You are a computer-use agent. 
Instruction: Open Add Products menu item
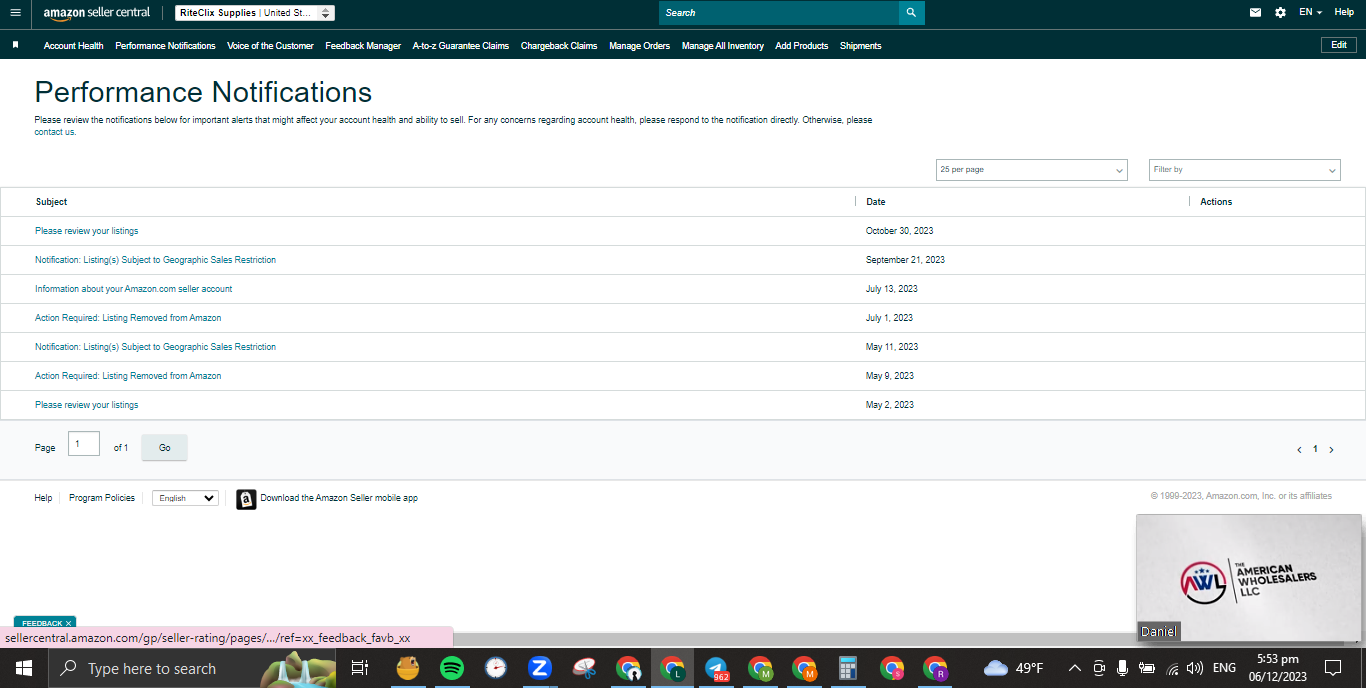(x=802, y=46)
